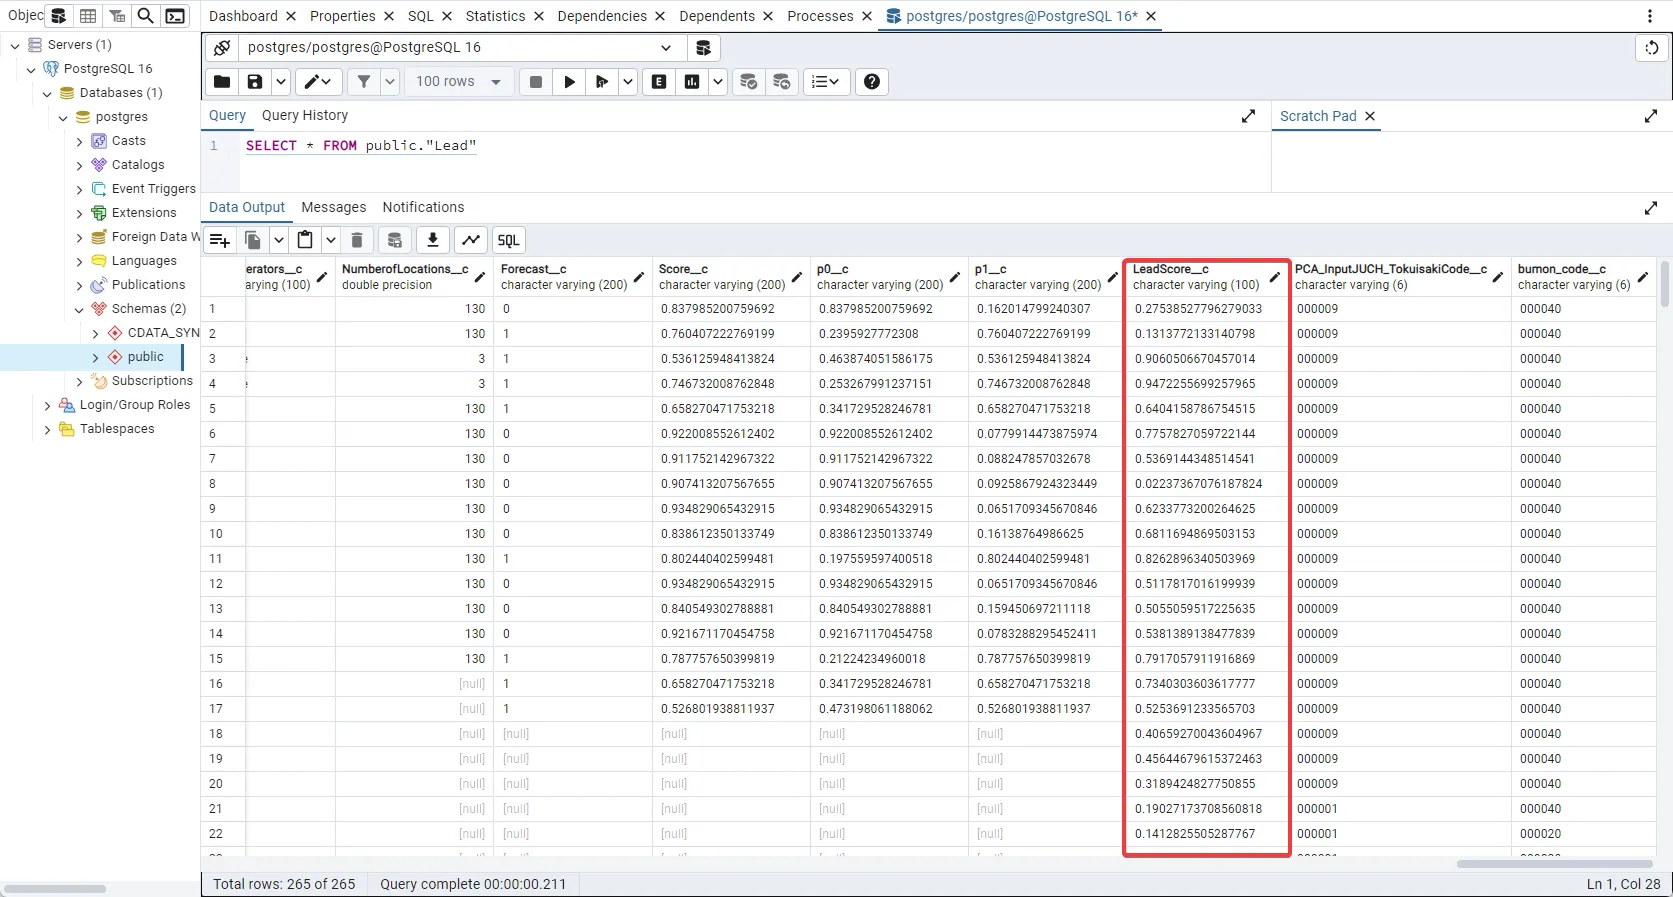Click the Execute query play button
This screenshot has width=1673, height=897.
(x=569, y=82)
